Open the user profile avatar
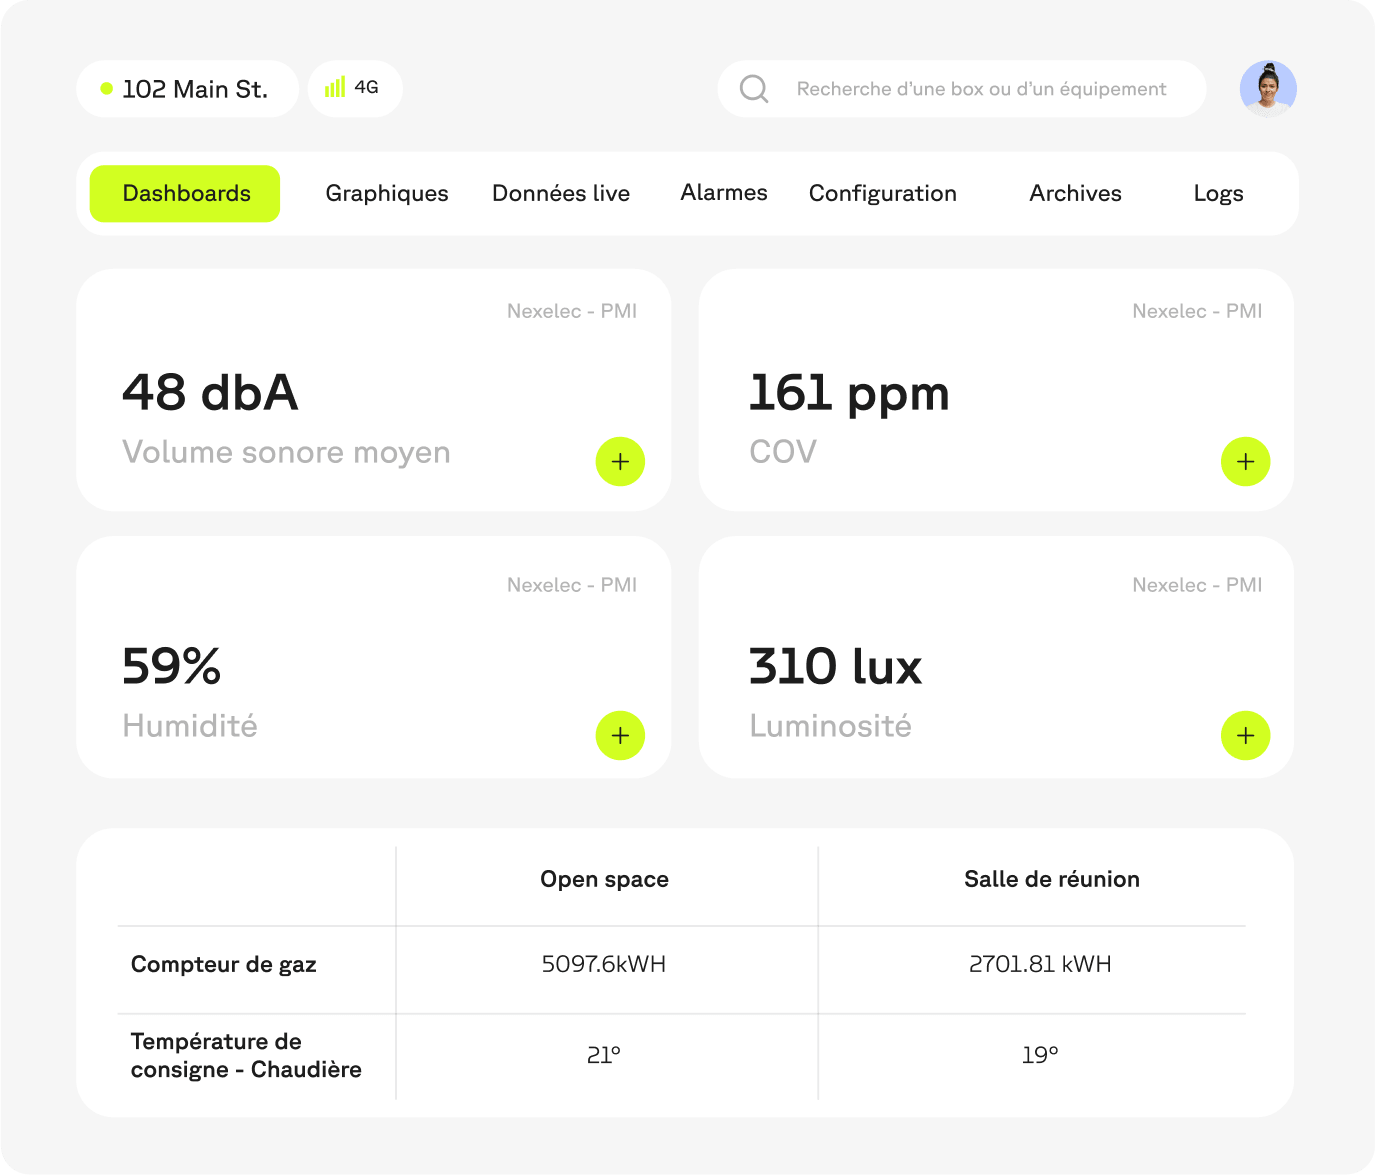The height and width of the screenshot is (1175, 1375). coord(1268,89)
